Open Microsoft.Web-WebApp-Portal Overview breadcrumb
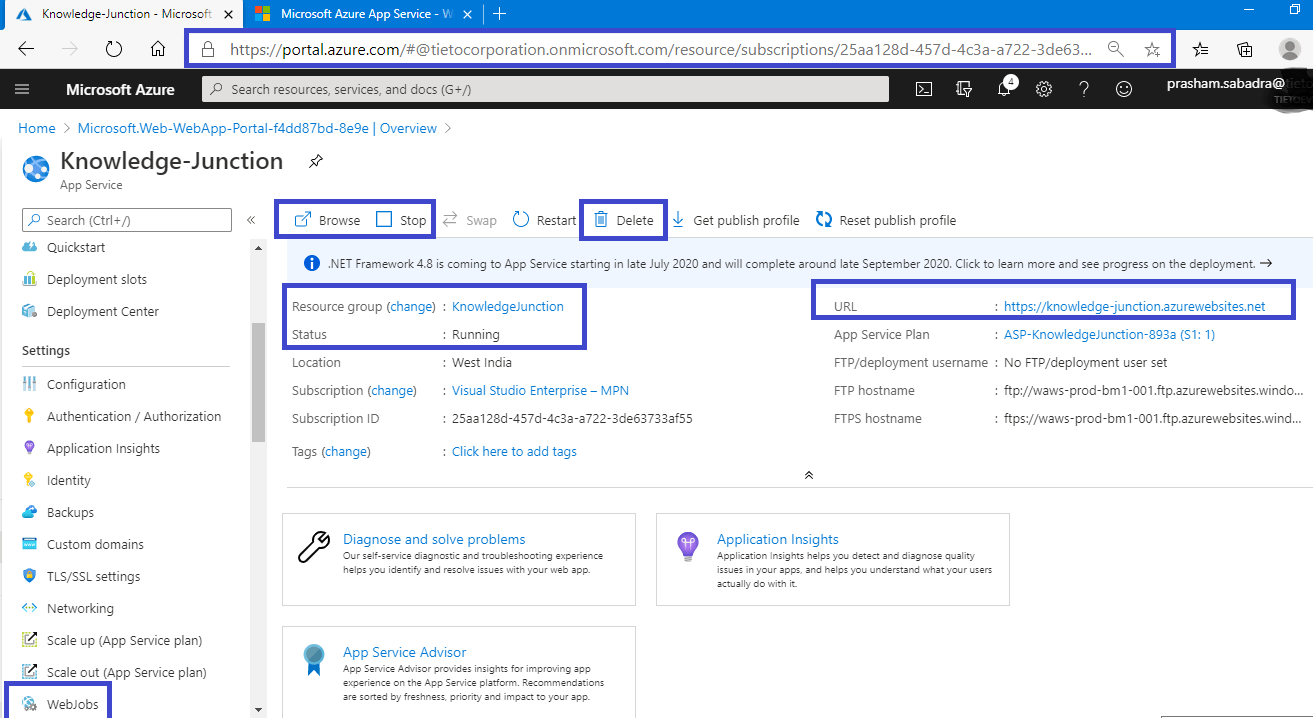This screenshot has height=718, width=1313. tap(257, 128)
